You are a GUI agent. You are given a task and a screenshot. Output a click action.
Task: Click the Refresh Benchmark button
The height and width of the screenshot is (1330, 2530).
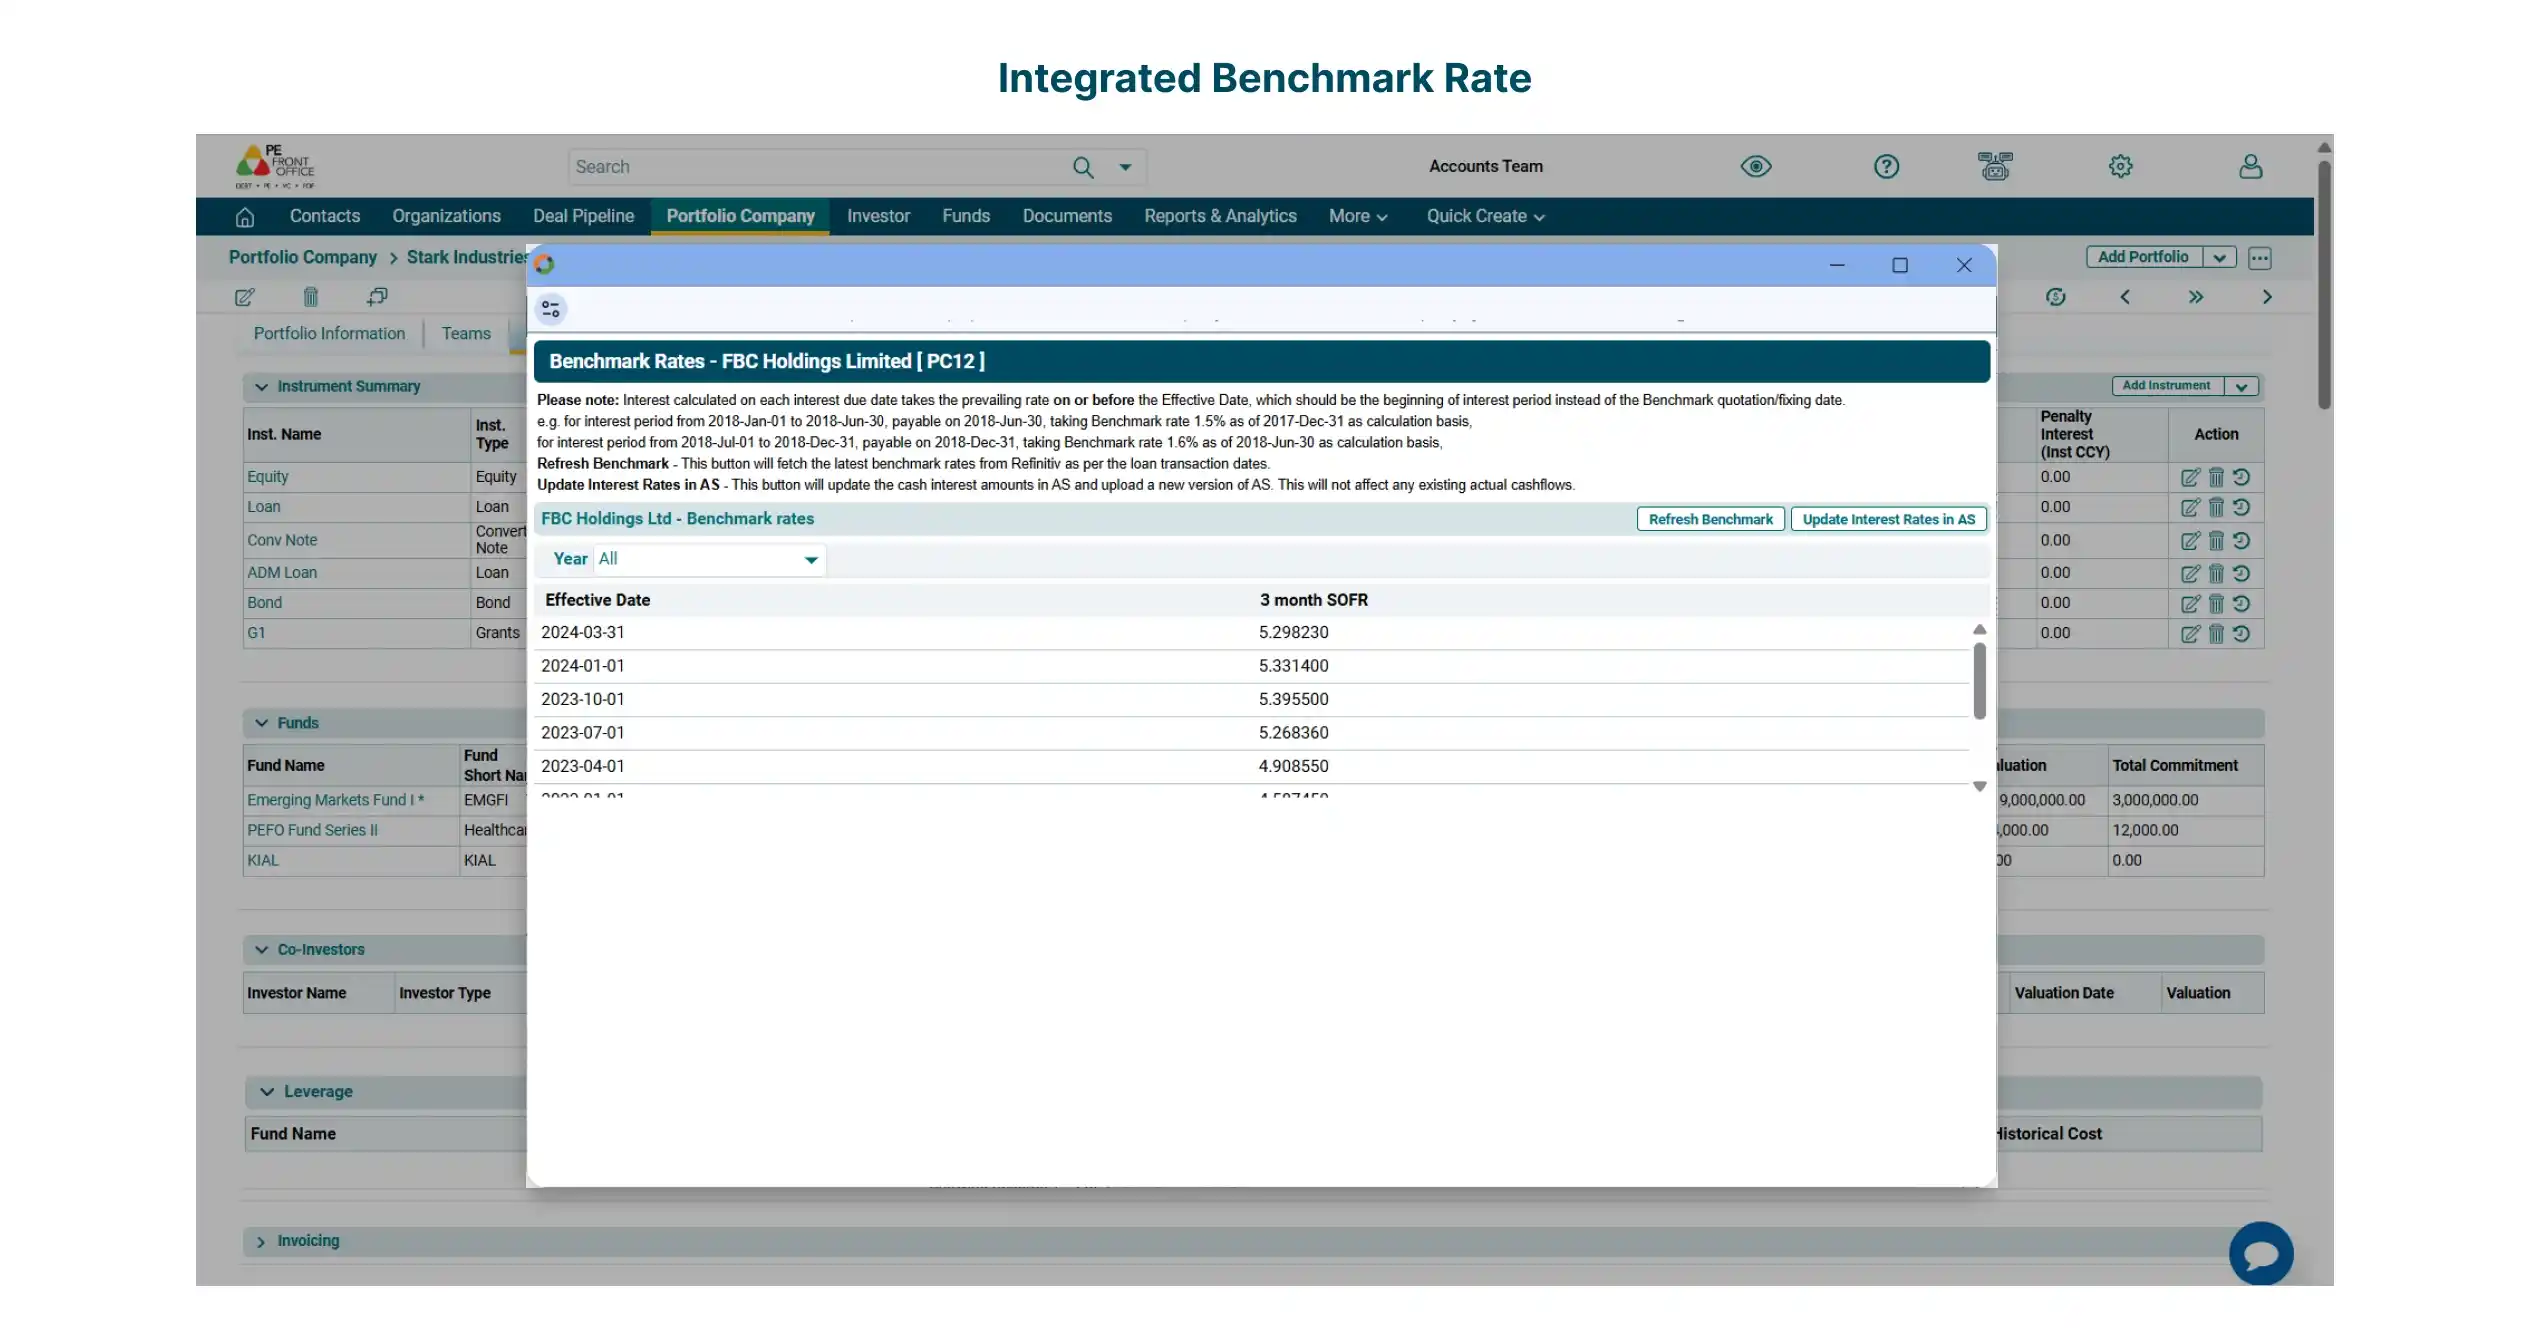[1710, 520]
